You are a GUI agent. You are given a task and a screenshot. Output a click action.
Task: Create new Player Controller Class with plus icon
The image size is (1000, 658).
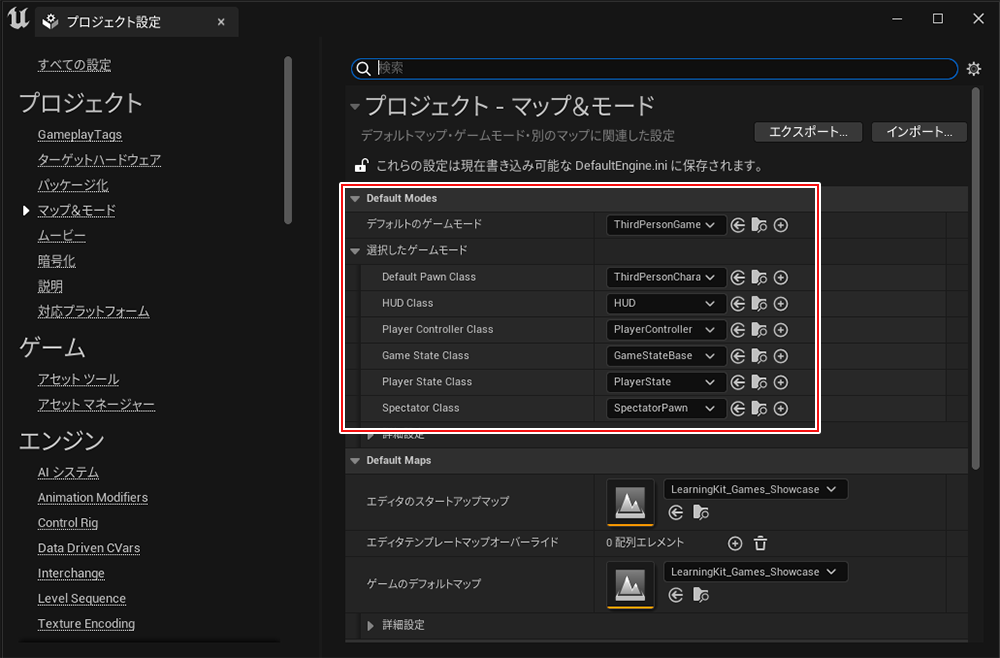(x=781, y=330)
